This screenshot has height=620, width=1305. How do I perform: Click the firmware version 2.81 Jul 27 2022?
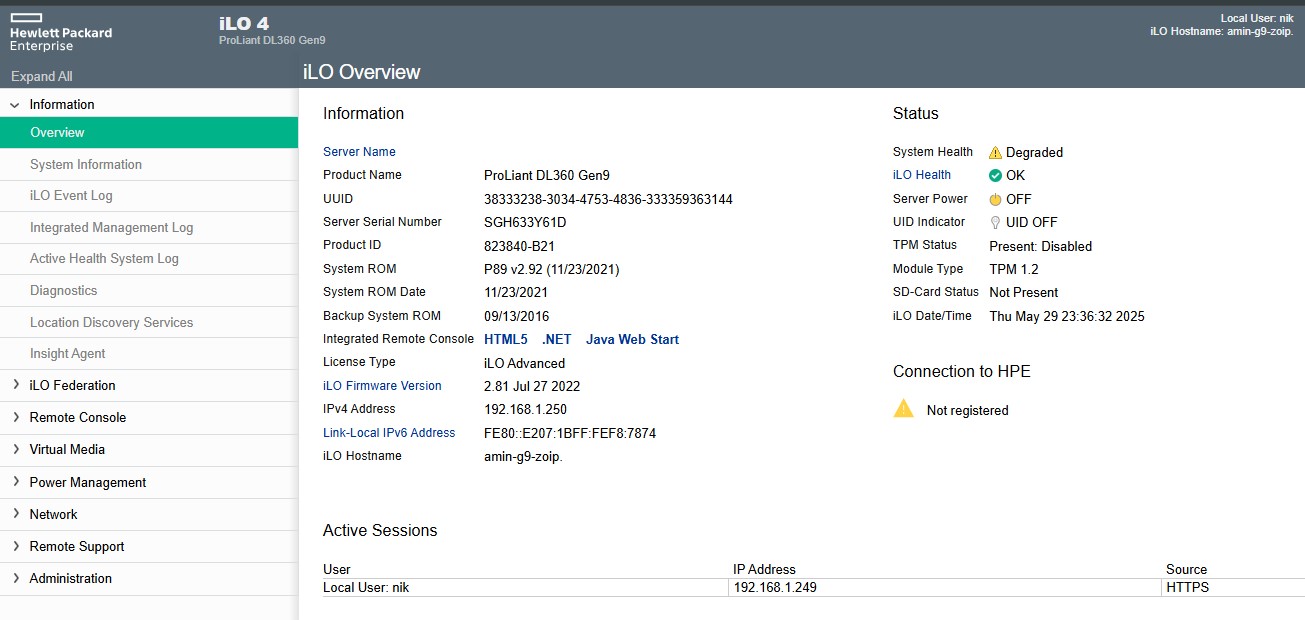[532, 386]
